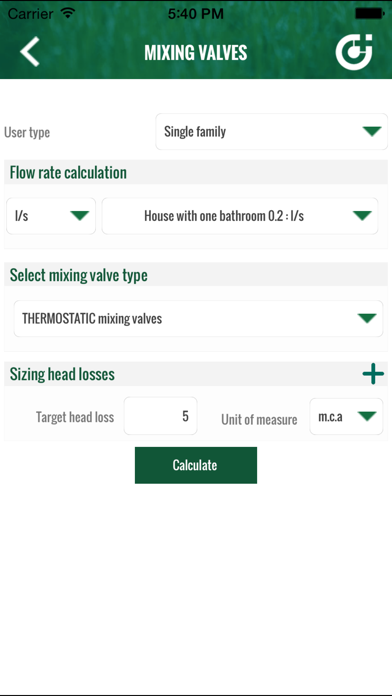This screenshot has width=392, height=696.
Task: Tap the Unit of measure label
Action: pos(259,419)
